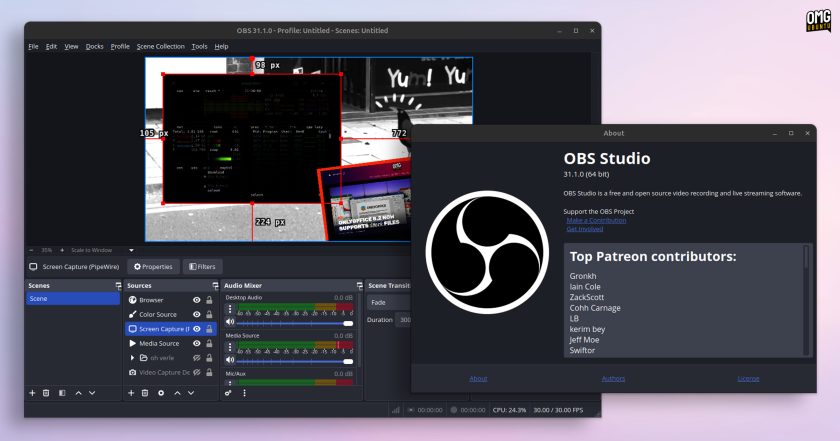The width and height of the screenshot is (840, 441).
Task: Remove the selected source with the Sources trash icon
Action: pyautogui.click(x=145, y=393)
